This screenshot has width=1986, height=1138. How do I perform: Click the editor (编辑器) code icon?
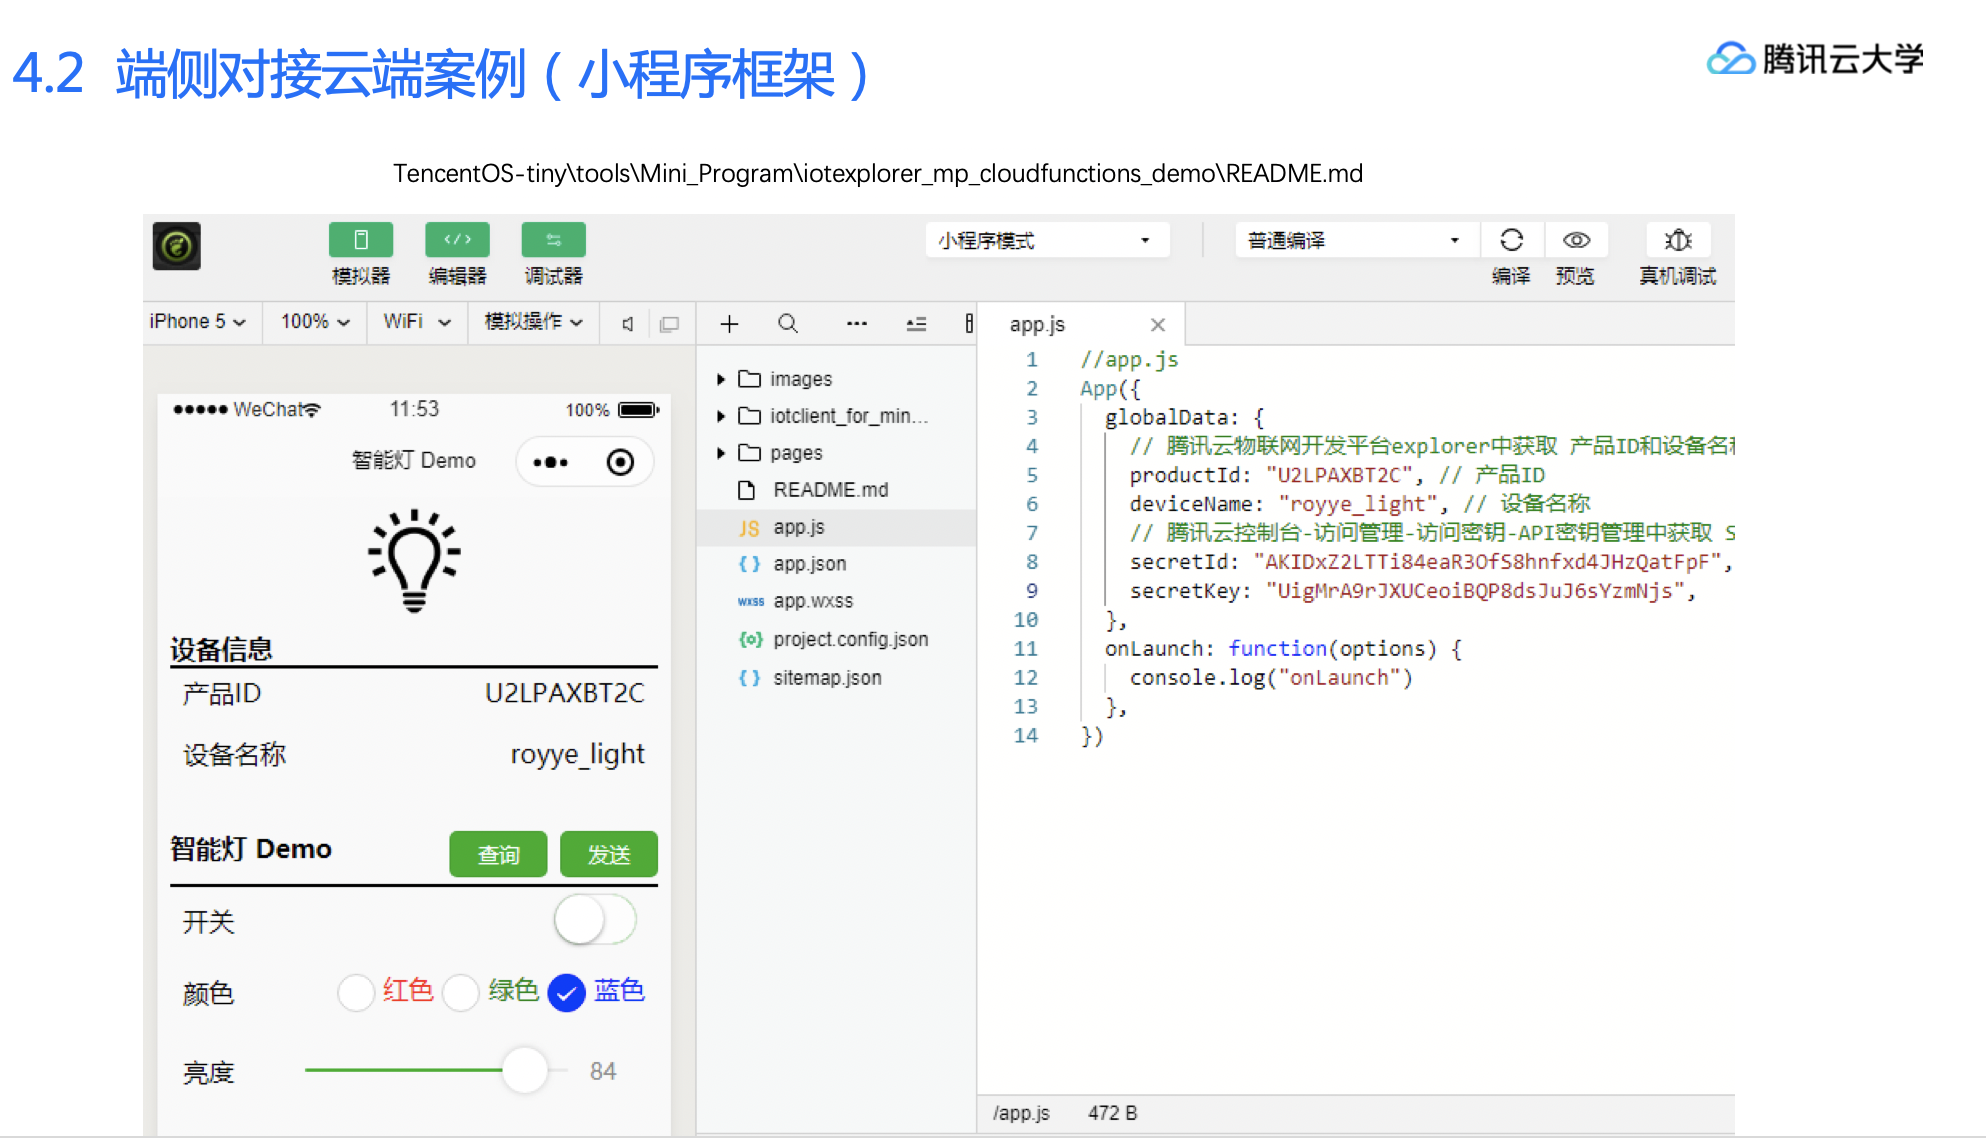457,241
